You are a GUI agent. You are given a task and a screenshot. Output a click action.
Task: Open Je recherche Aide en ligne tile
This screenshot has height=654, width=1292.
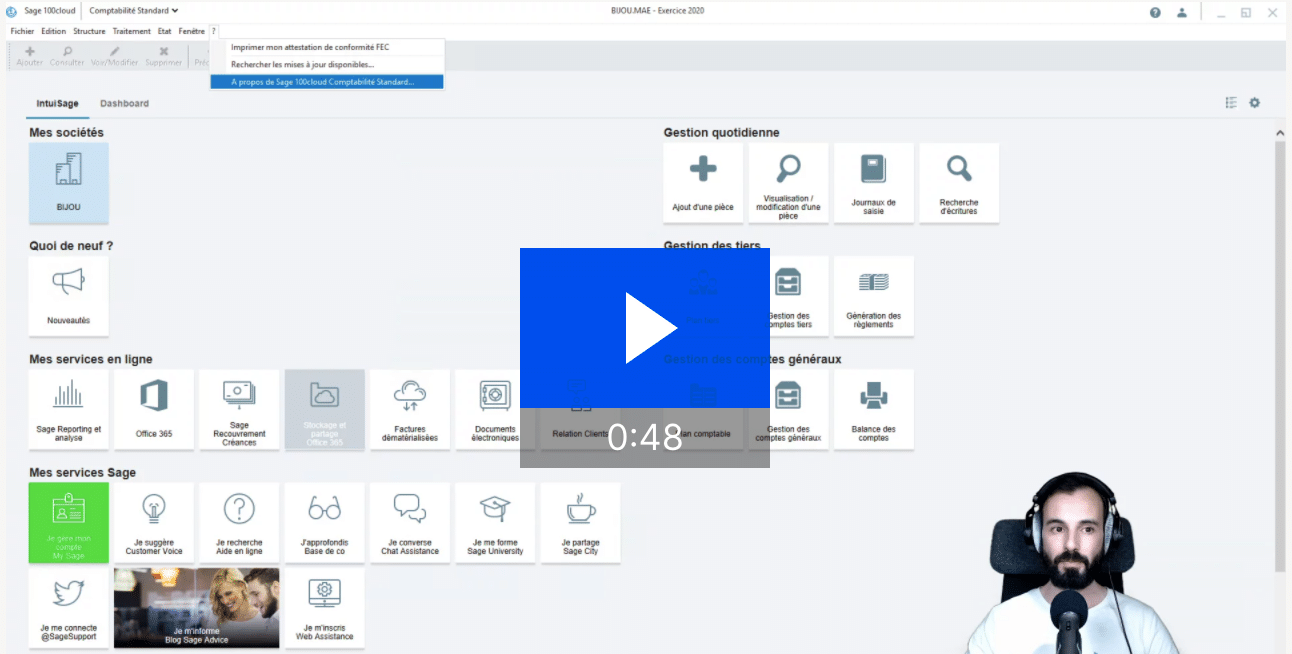coord(239,523)
